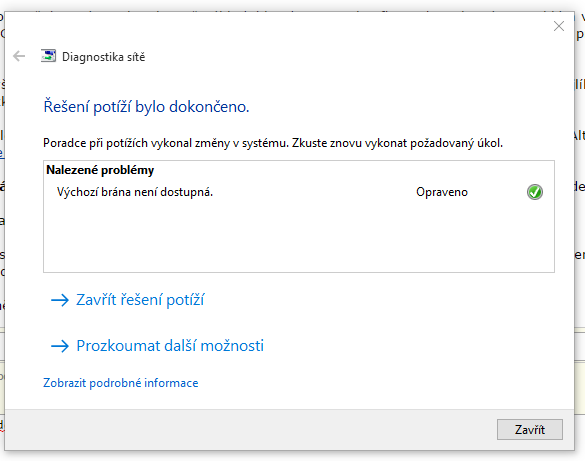The width and height of the screenshot is (585, 461).
Task: Click the arrow beside Prozkoumat další možnosti
Action: 60,346
